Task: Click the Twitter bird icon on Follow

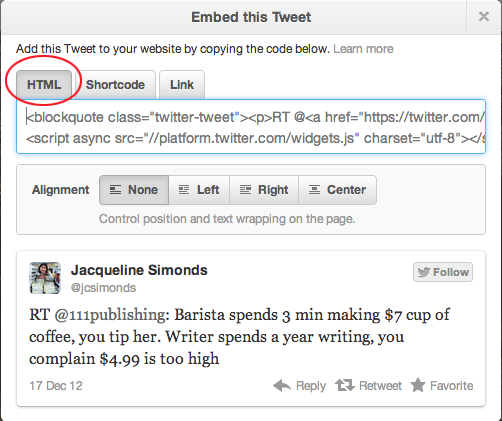Action: 424,272
